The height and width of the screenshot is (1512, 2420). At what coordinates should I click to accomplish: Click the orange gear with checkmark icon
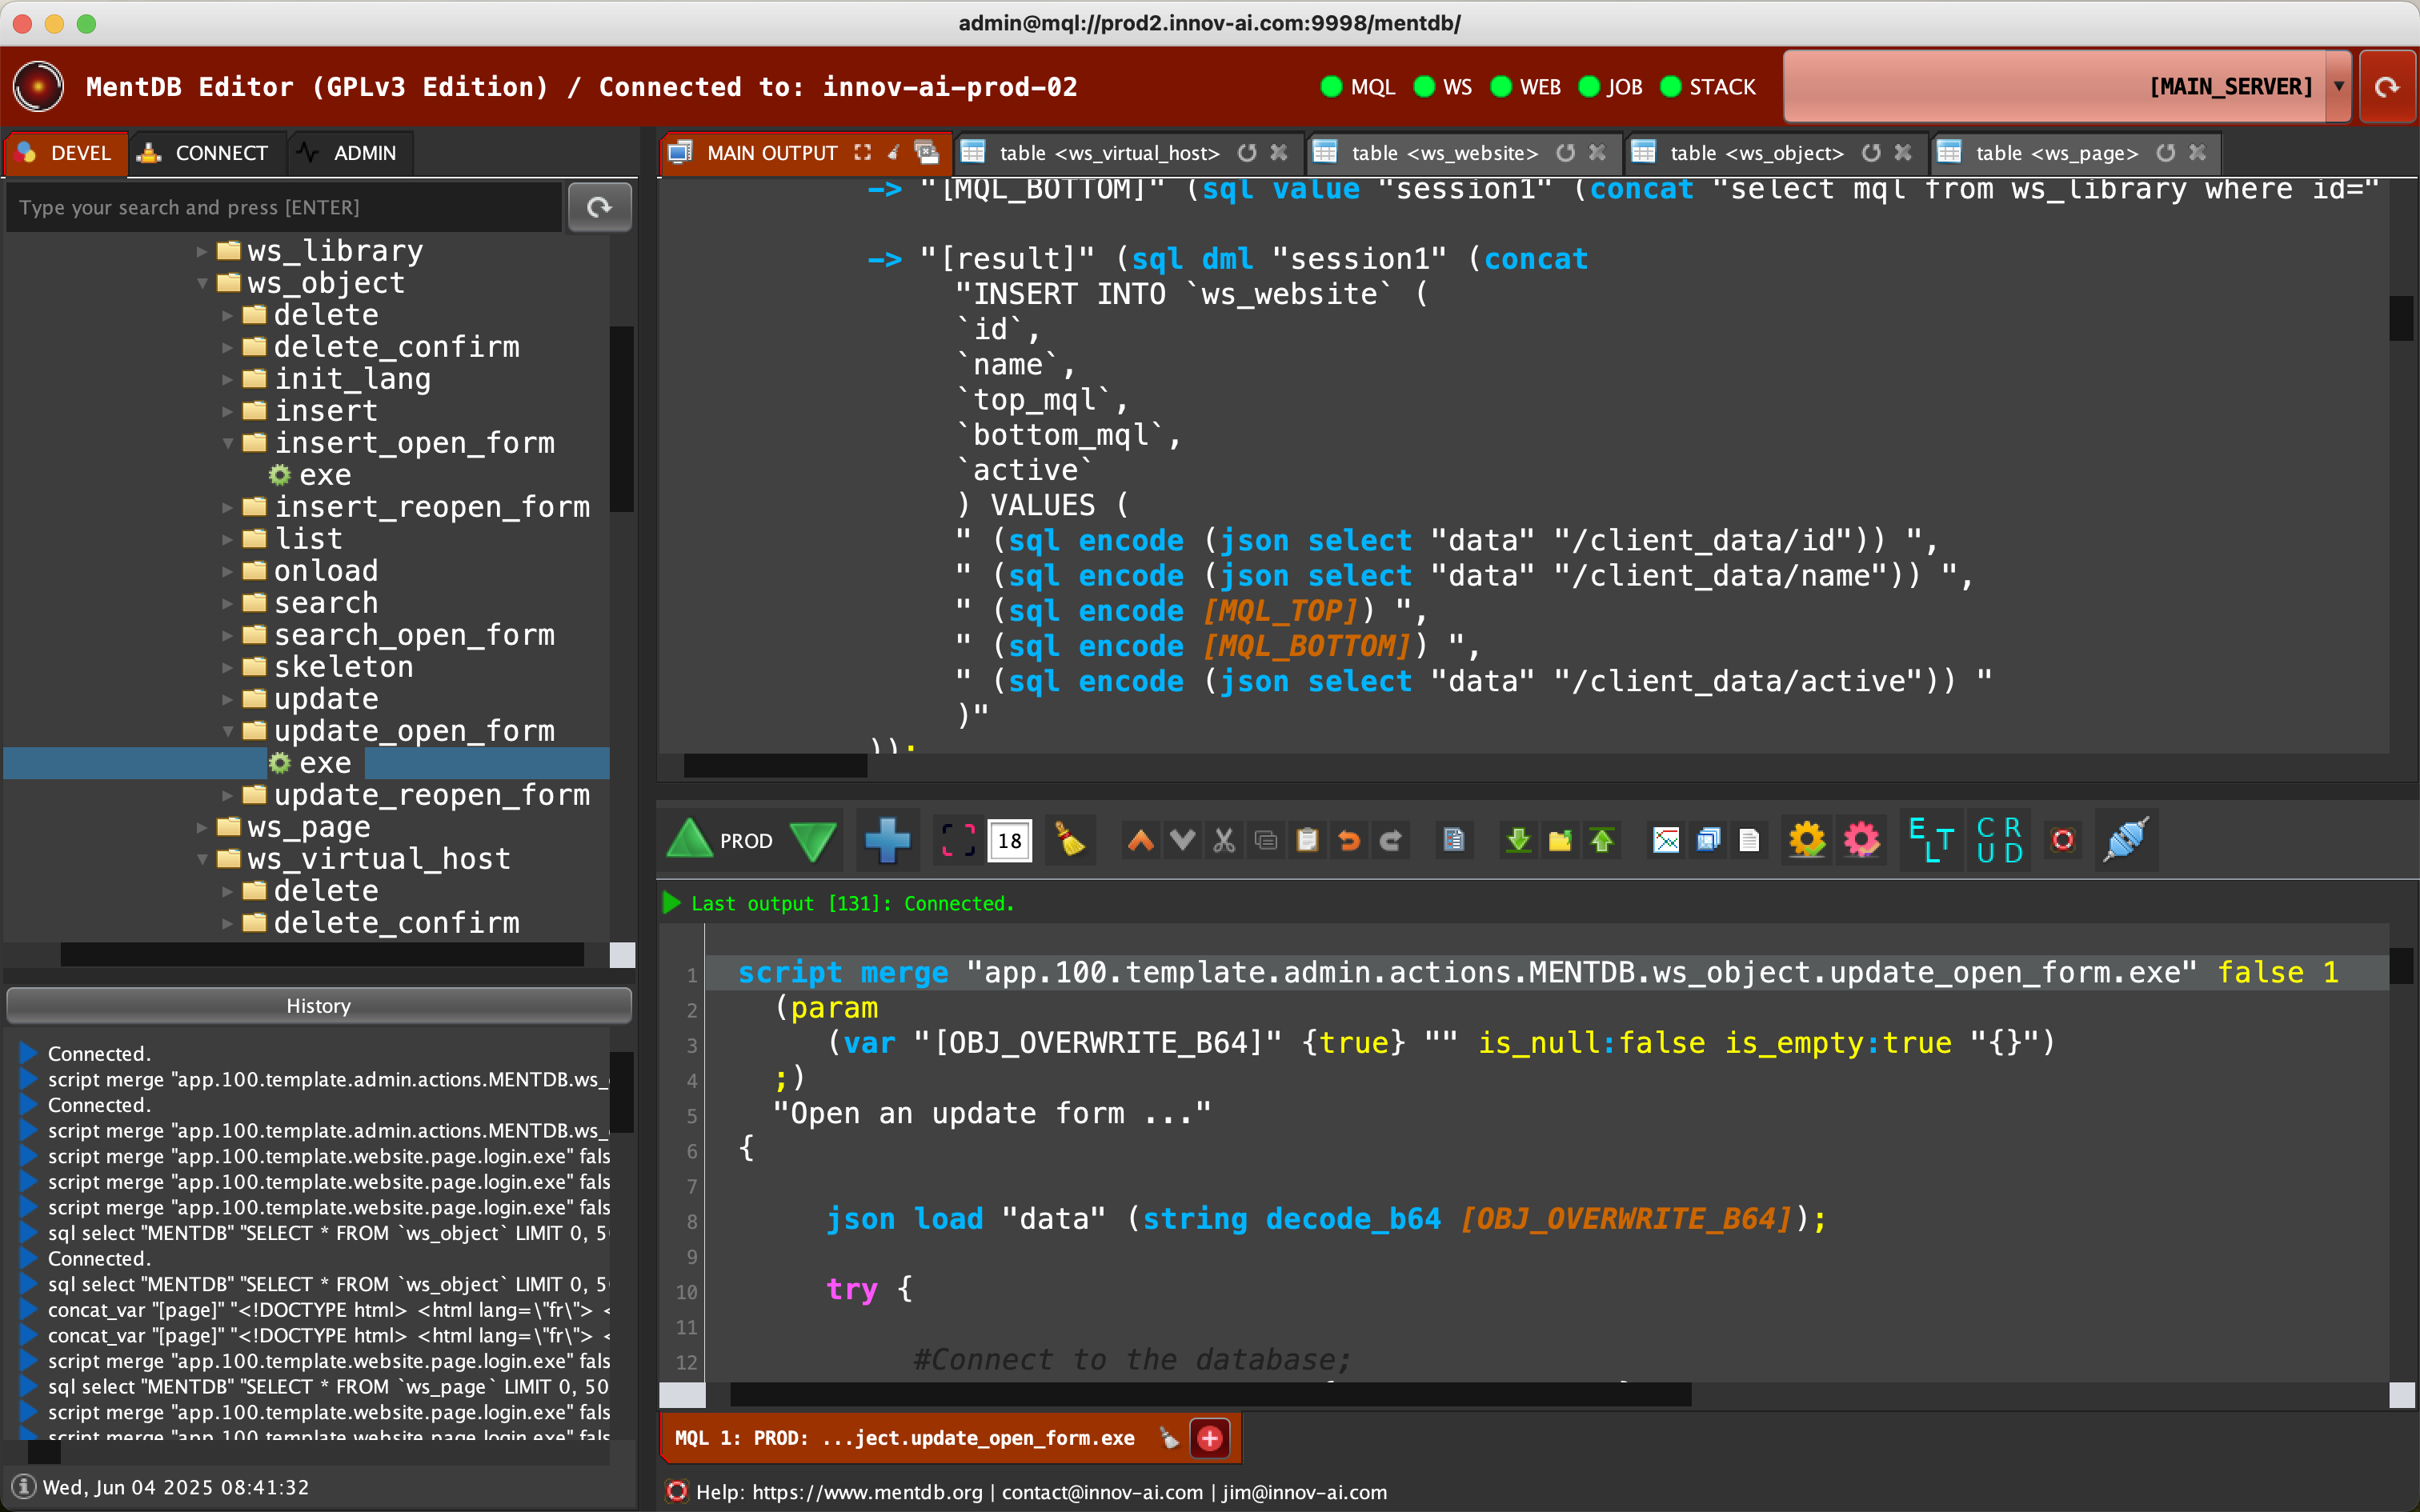1807,840
